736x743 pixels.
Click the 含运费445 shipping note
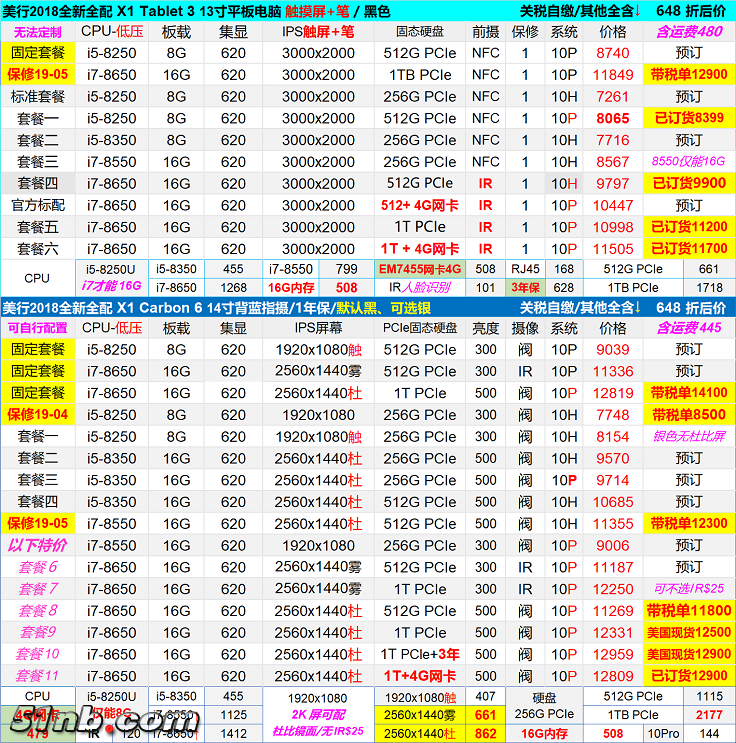point(688,327)
